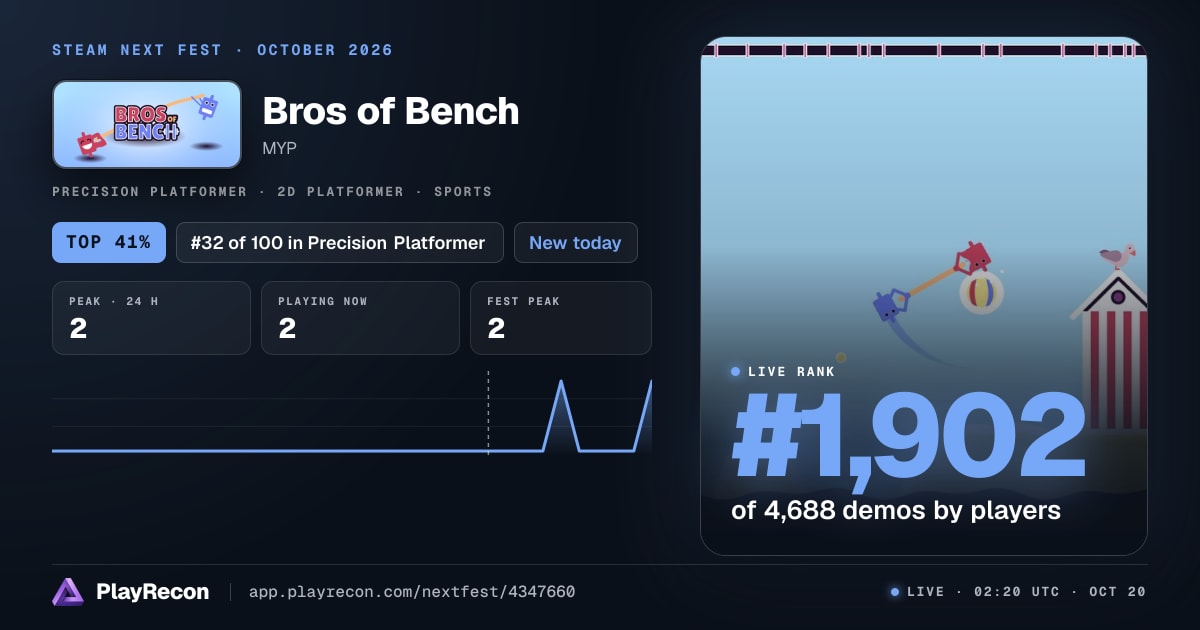Click the PlayRecon triangle logo icon
1200x630 pixels.
(68, 592)
